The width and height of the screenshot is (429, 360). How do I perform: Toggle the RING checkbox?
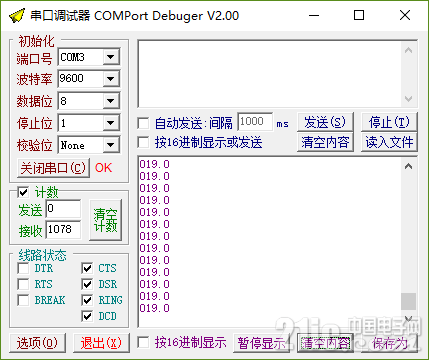coord(87,300)
